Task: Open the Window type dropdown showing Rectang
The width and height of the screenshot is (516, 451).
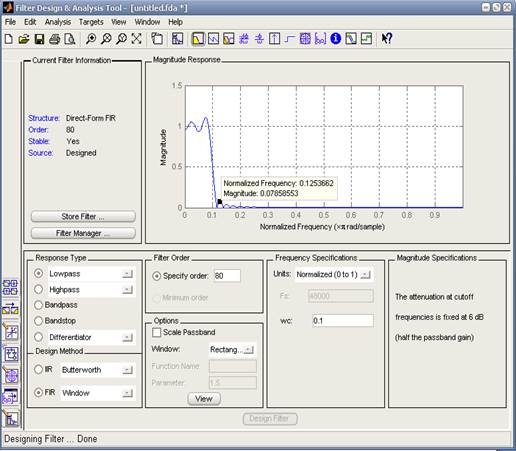Action: click(232, 350)
